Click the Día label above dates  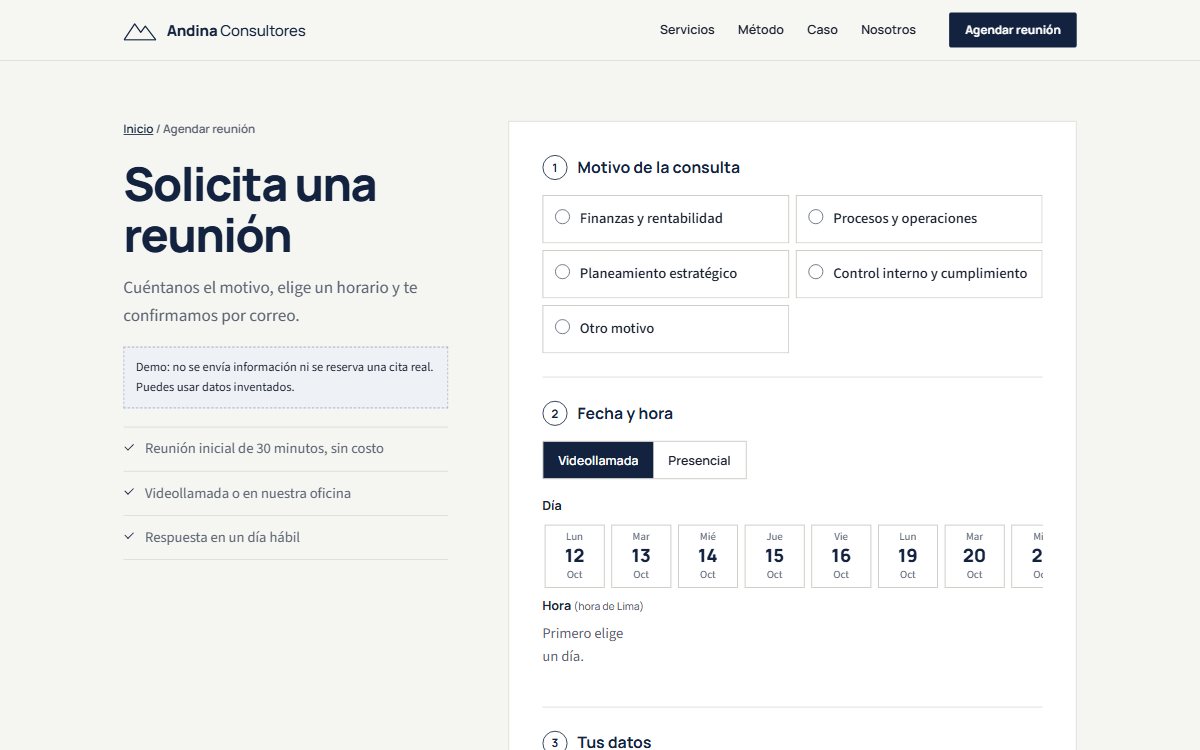(x=552, y=506)
